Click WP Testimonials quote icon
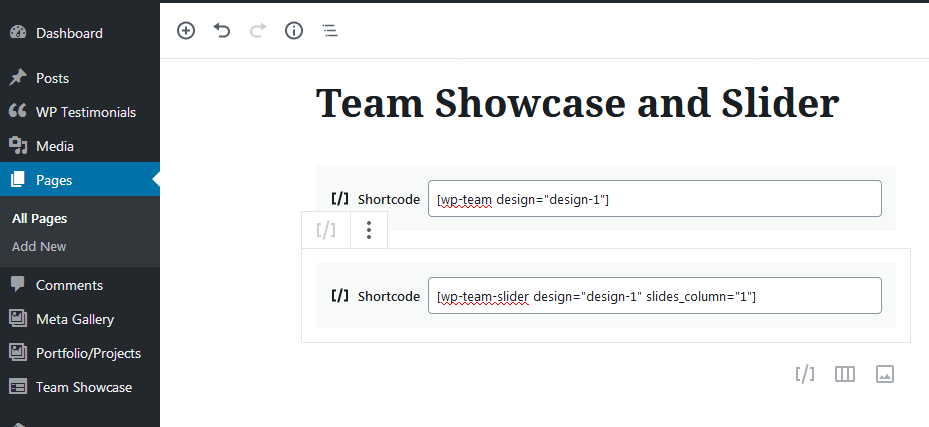Screen dimensions: 929x427 pyautogui.click(x=18, y=111)
